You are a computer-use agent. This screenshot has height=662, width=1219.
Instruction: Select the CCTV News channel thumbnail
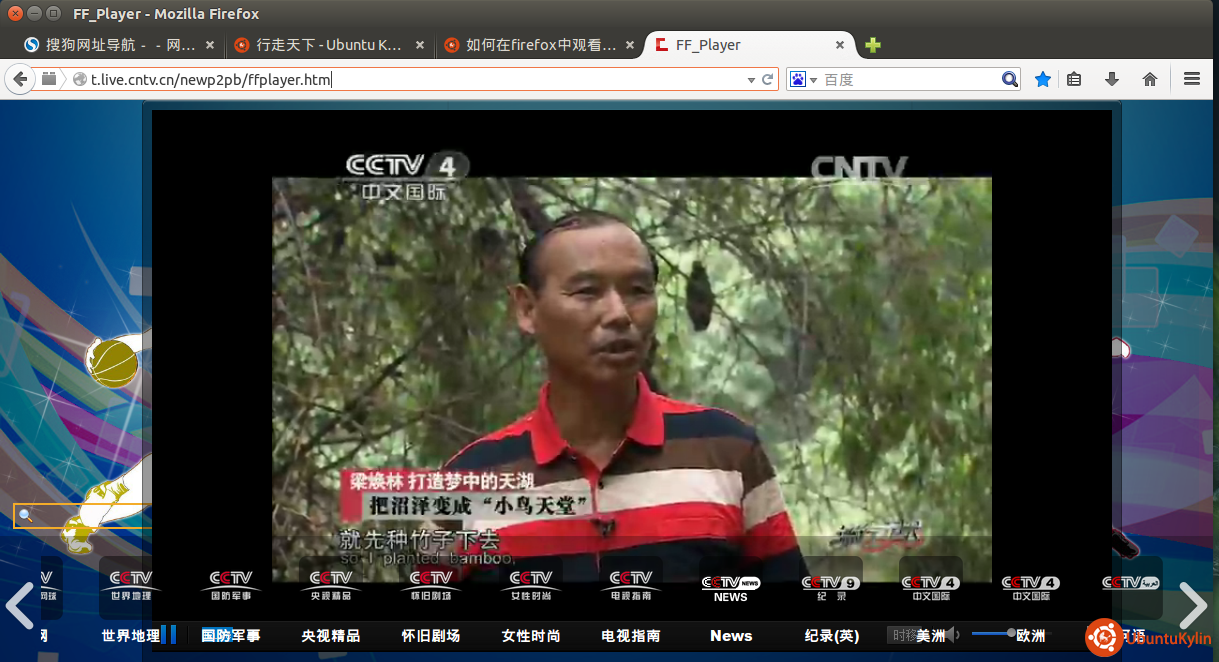[x=730, y=587]
